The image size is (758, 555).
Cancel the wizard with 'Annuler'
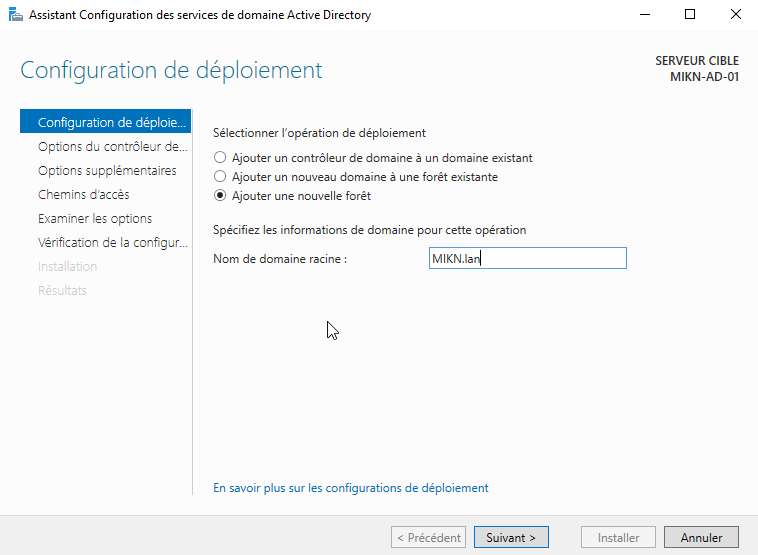(701, 537)
